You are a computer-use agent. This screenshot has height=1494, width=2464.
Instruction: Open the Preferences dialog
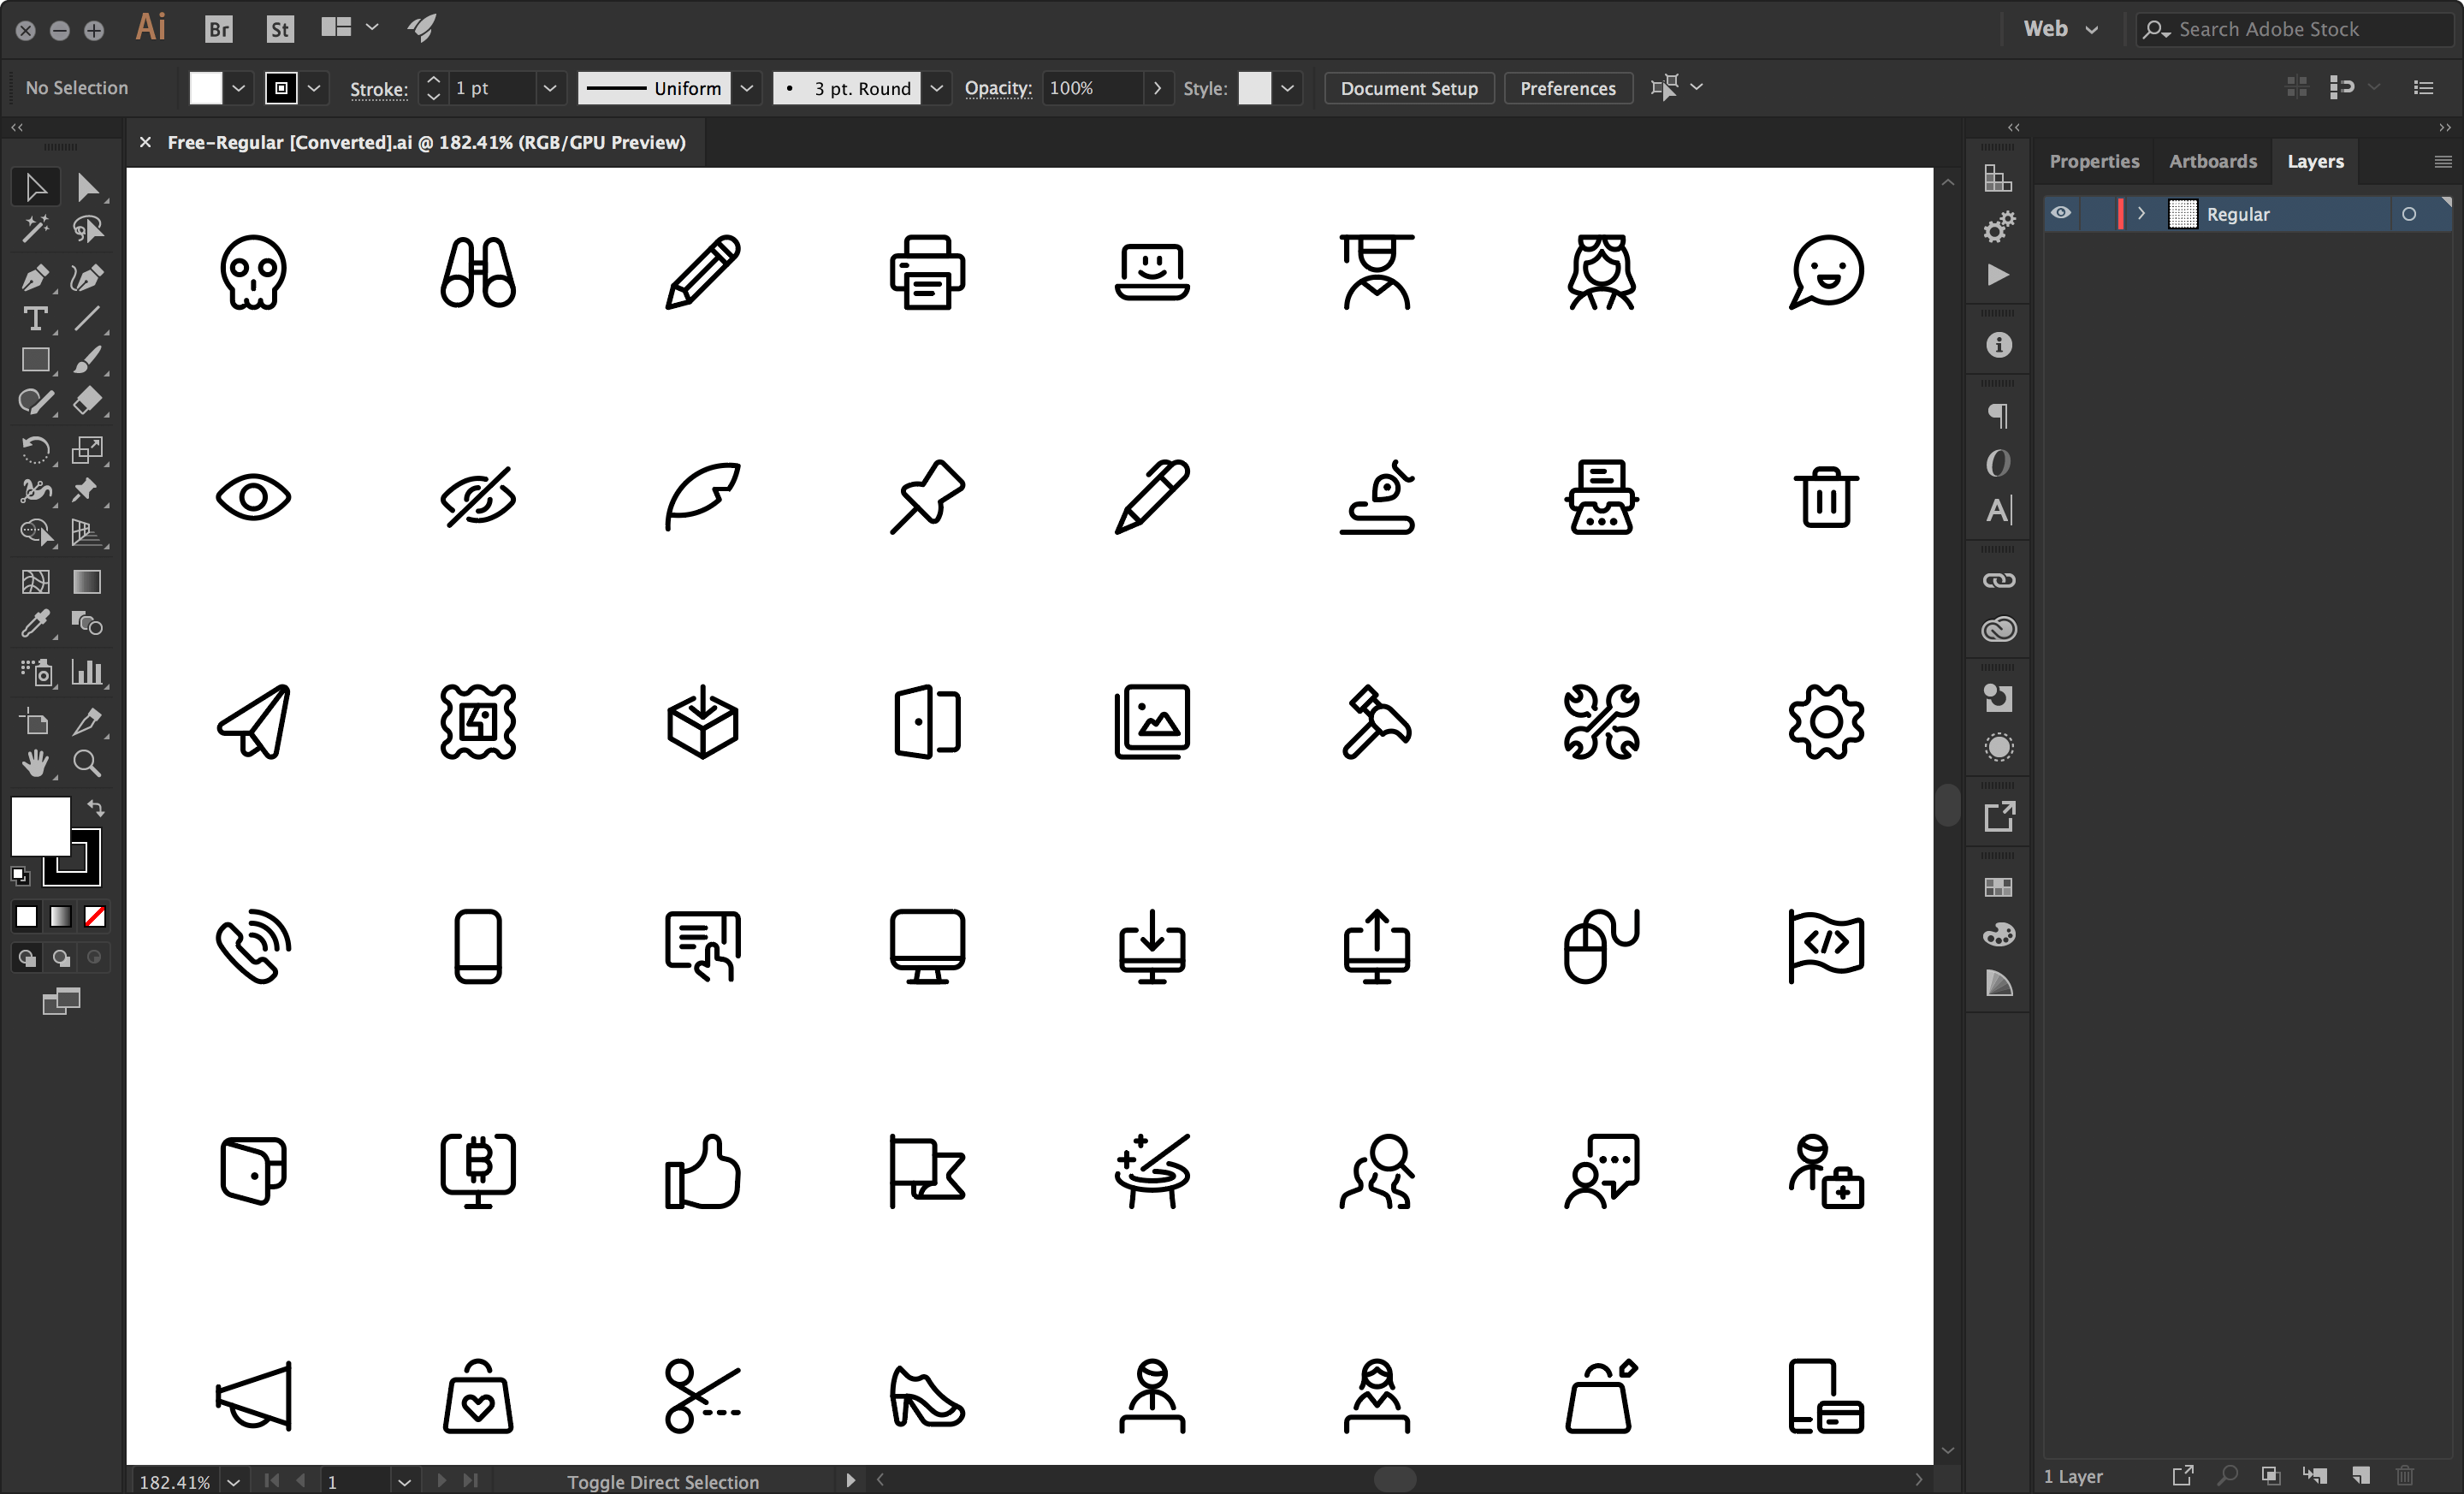coord(1567,88)
